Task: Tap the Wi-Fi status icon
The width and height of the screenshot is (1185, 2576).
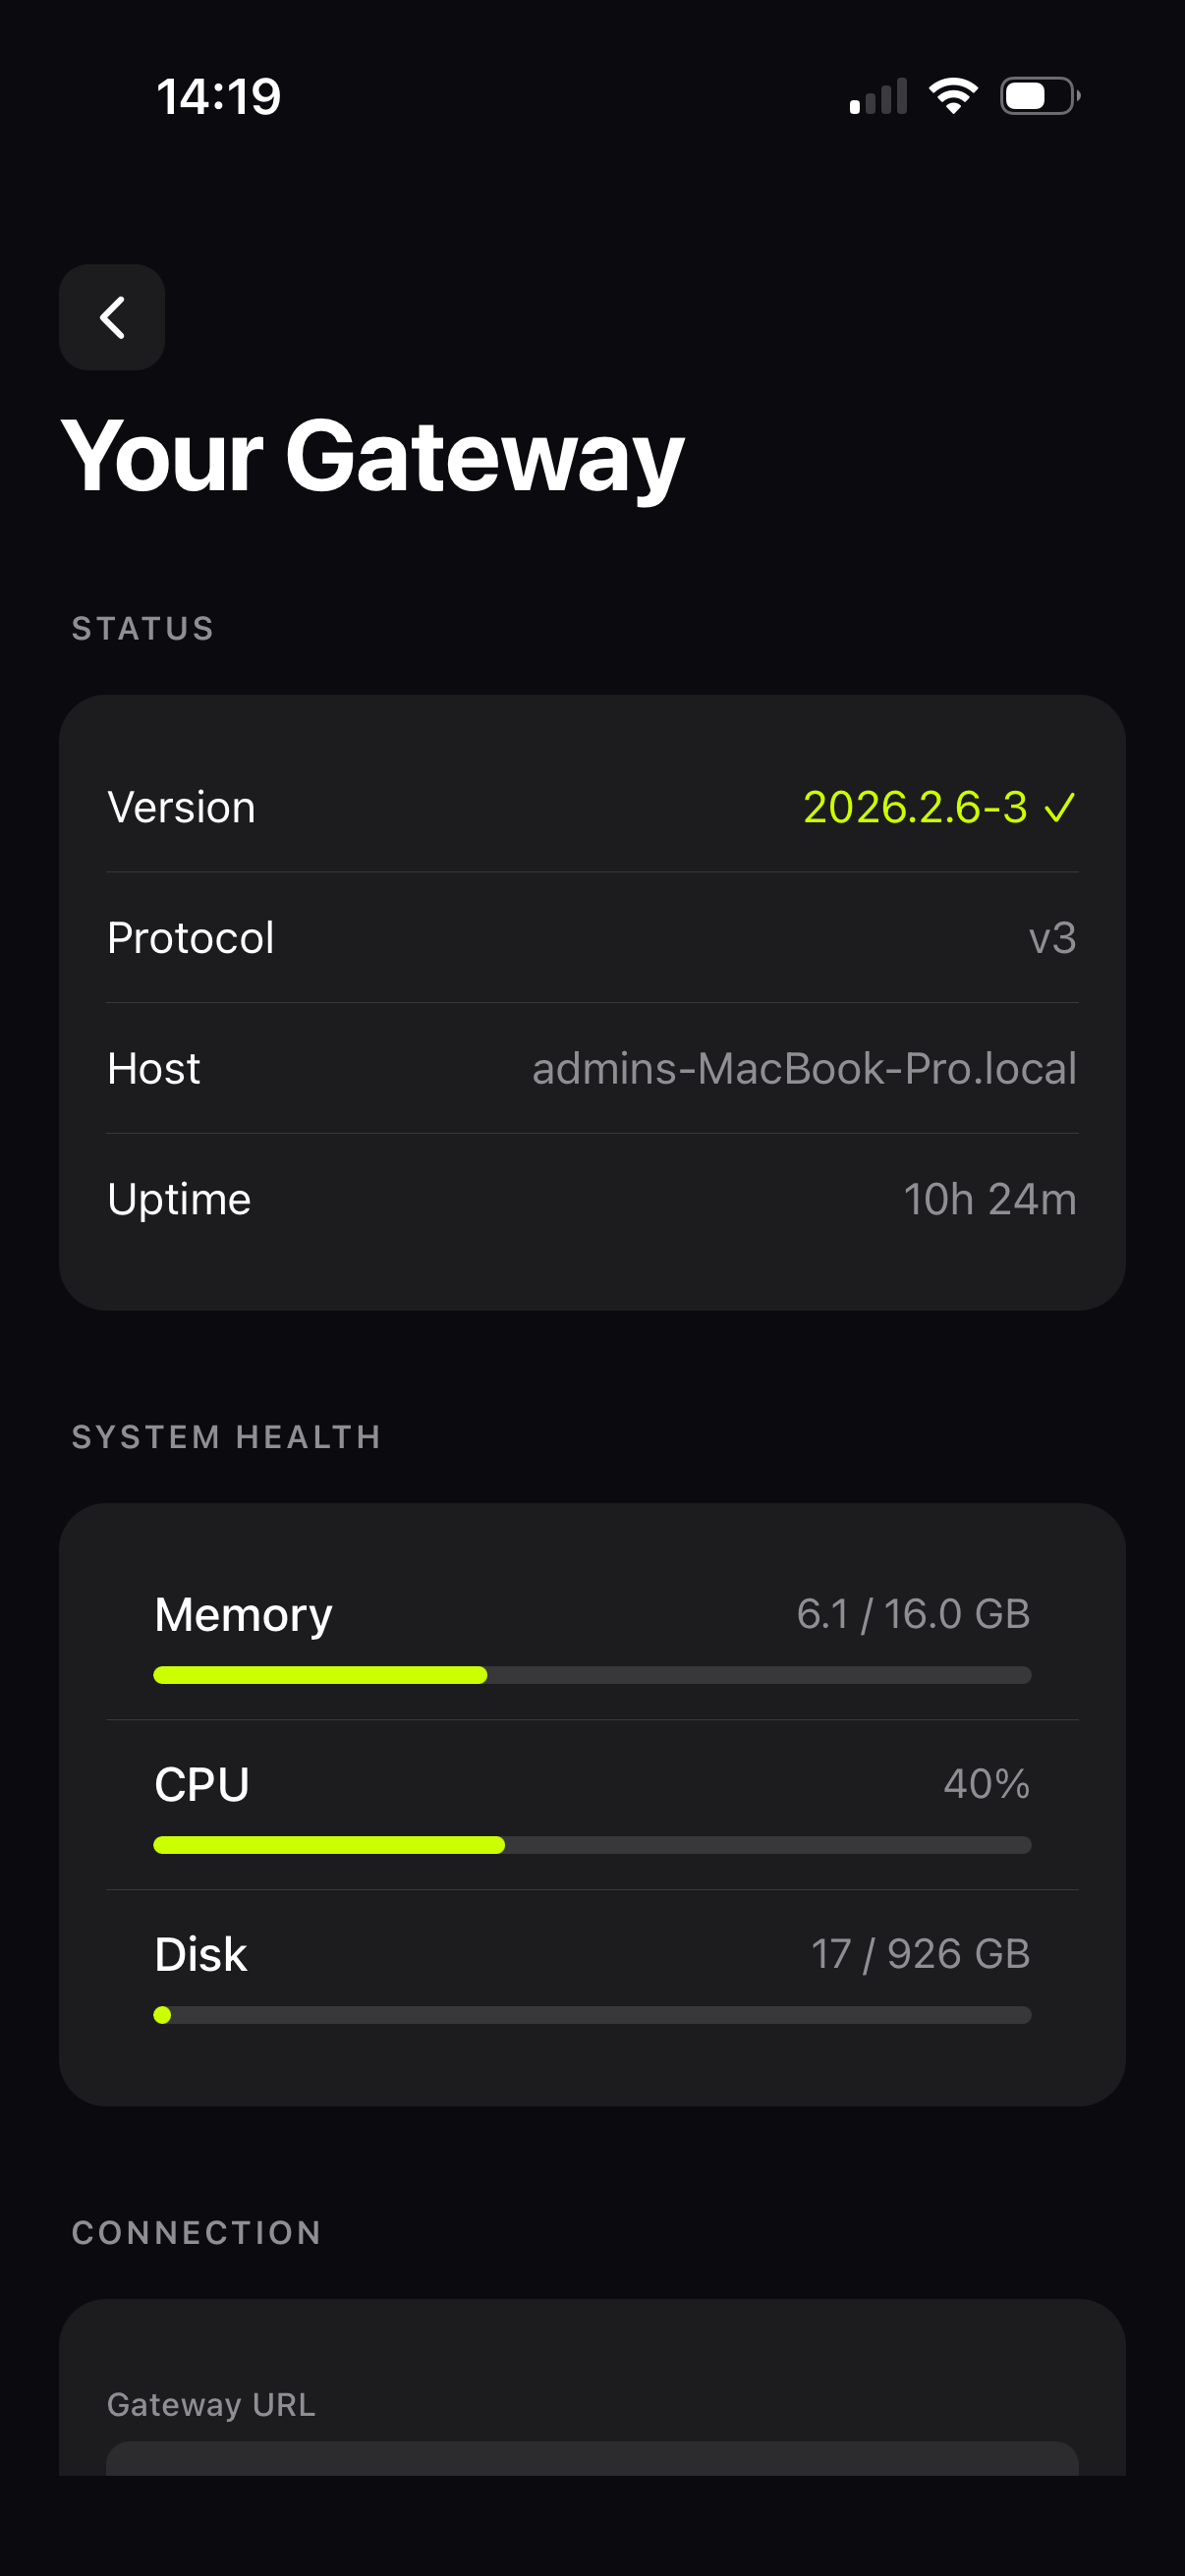Action: 953,96
